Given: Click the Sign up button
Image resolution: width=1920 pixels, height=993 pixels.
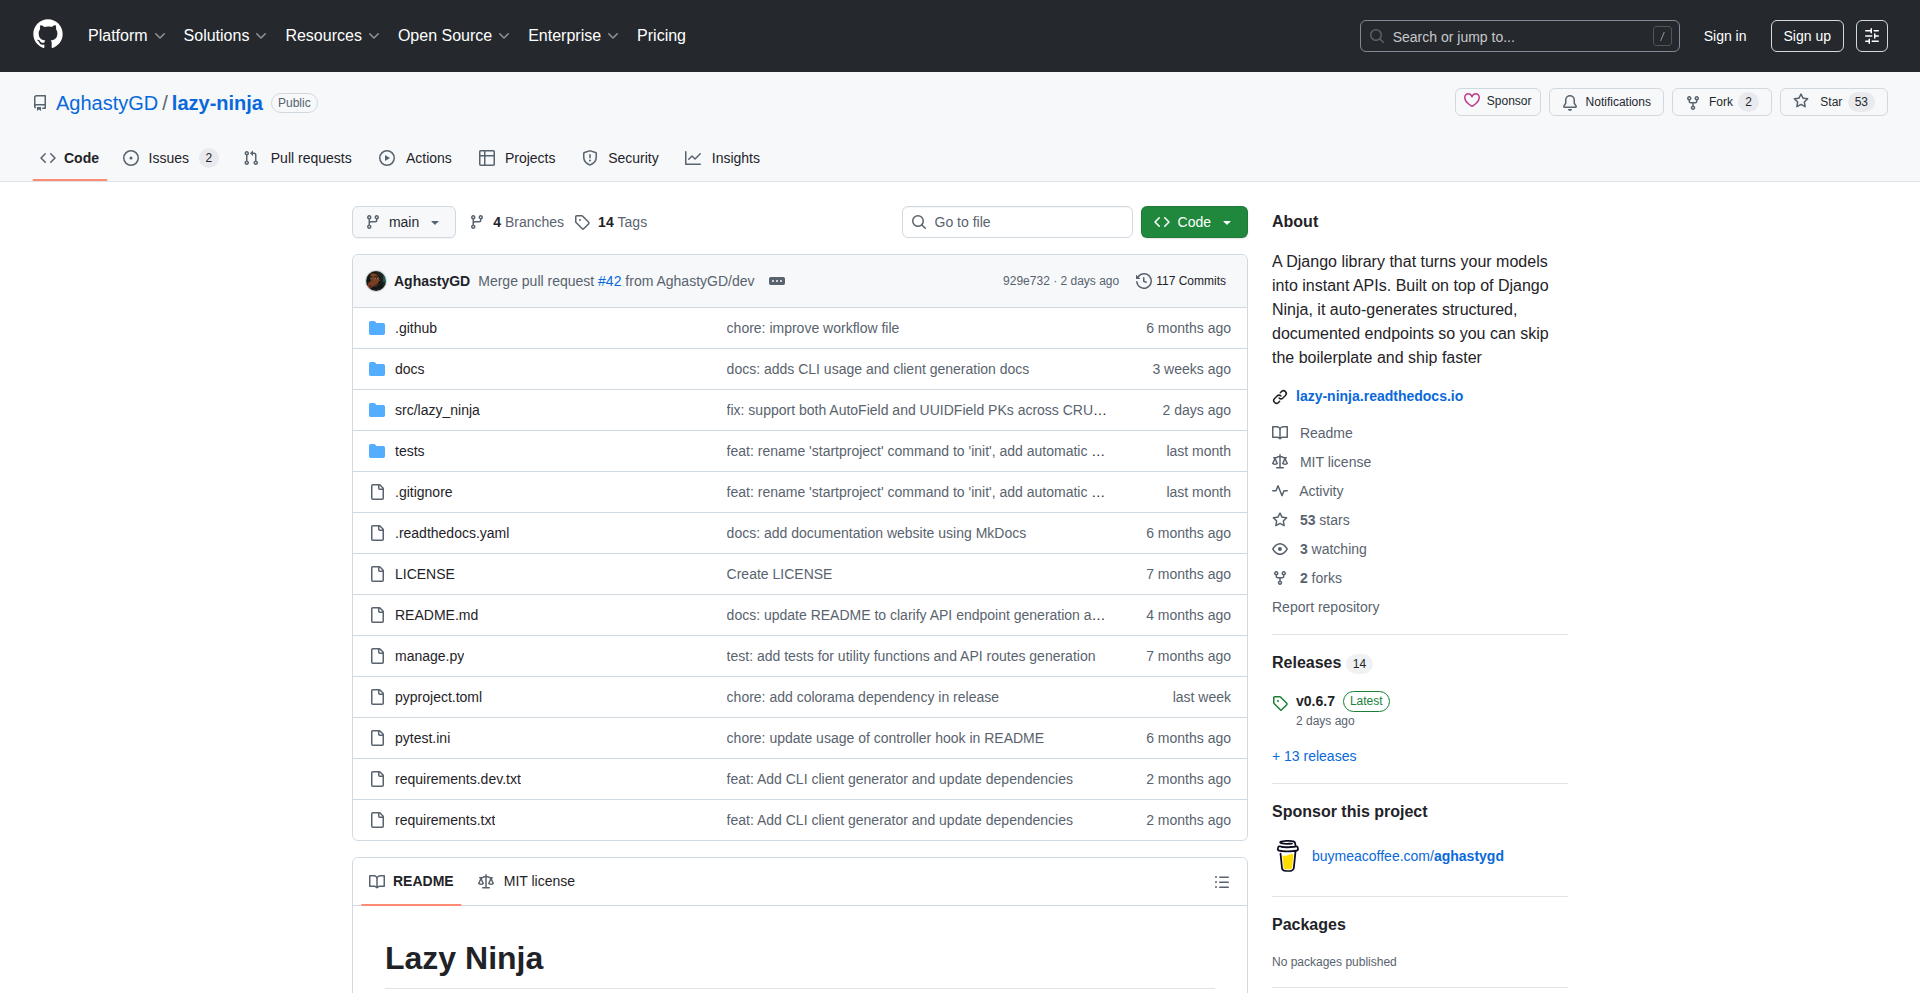Looking at the screenshot, I should tap(1807, 36).
